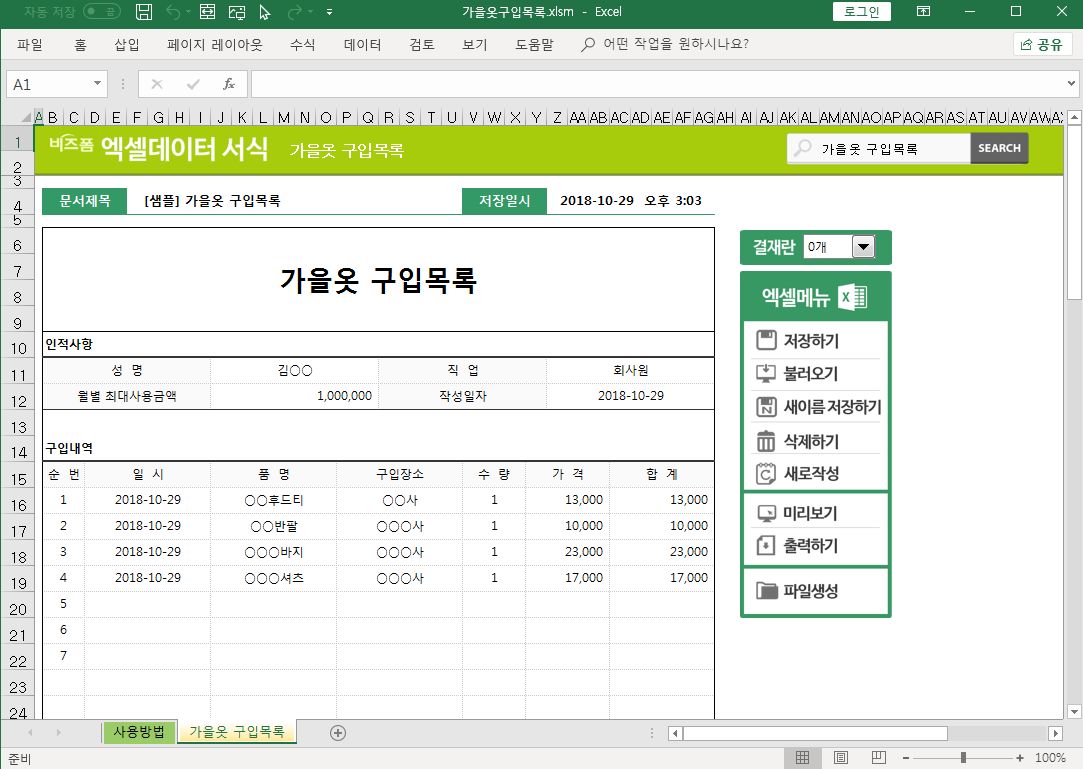Switch to Page Layout view in status bar

(x=841, y=758)
